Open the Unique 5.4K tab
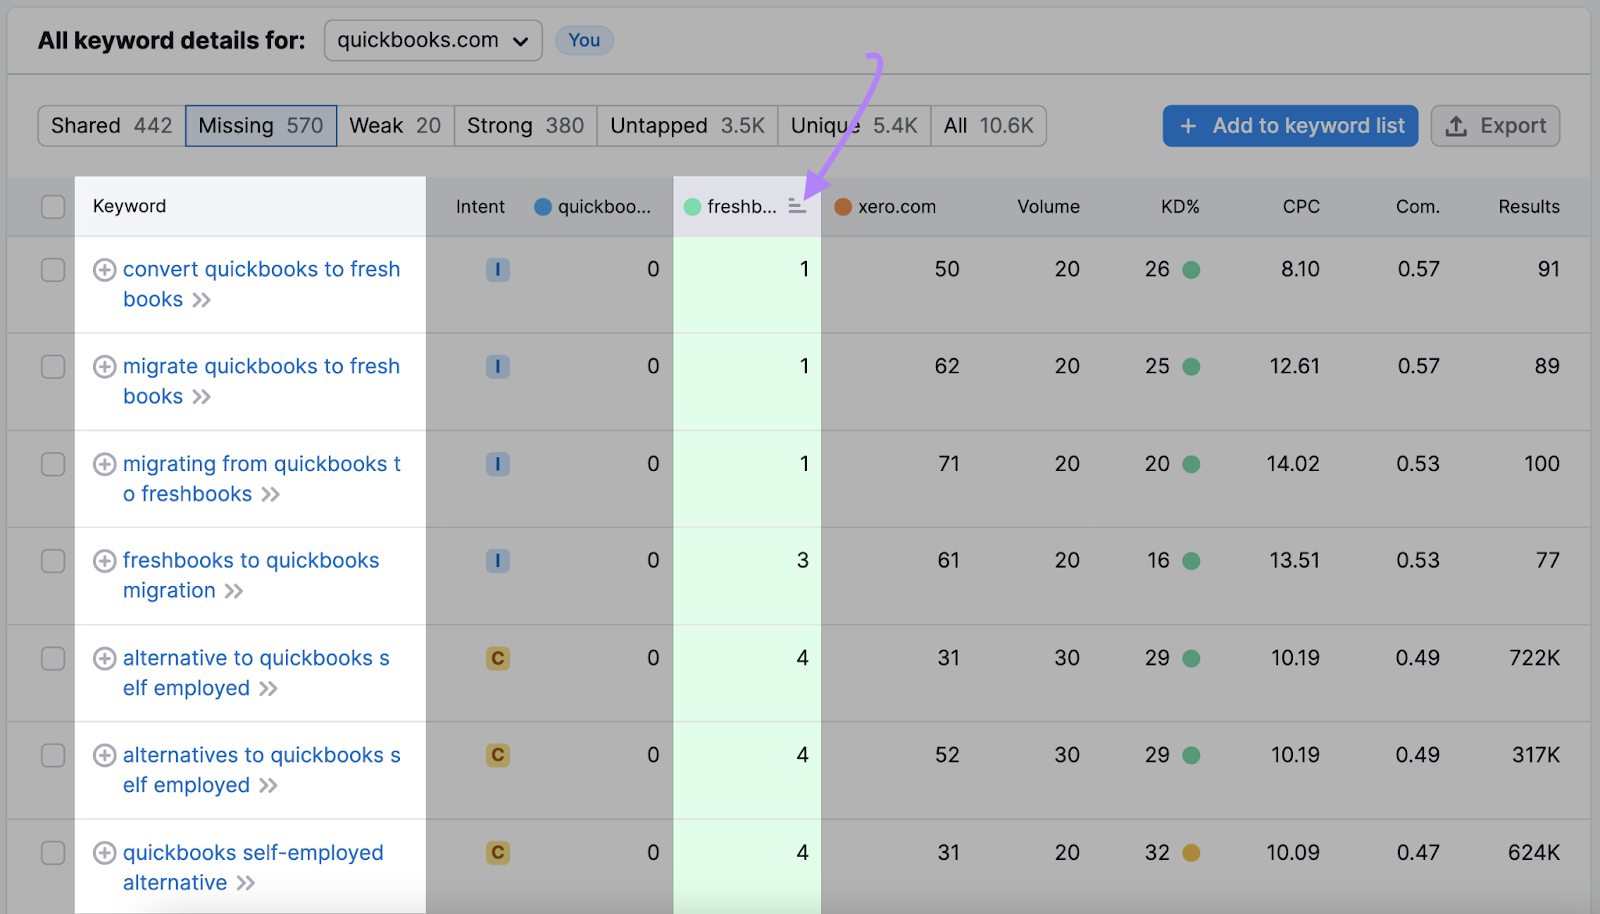The width and height of the screenshot is (1600, 914). coord(854,126)
